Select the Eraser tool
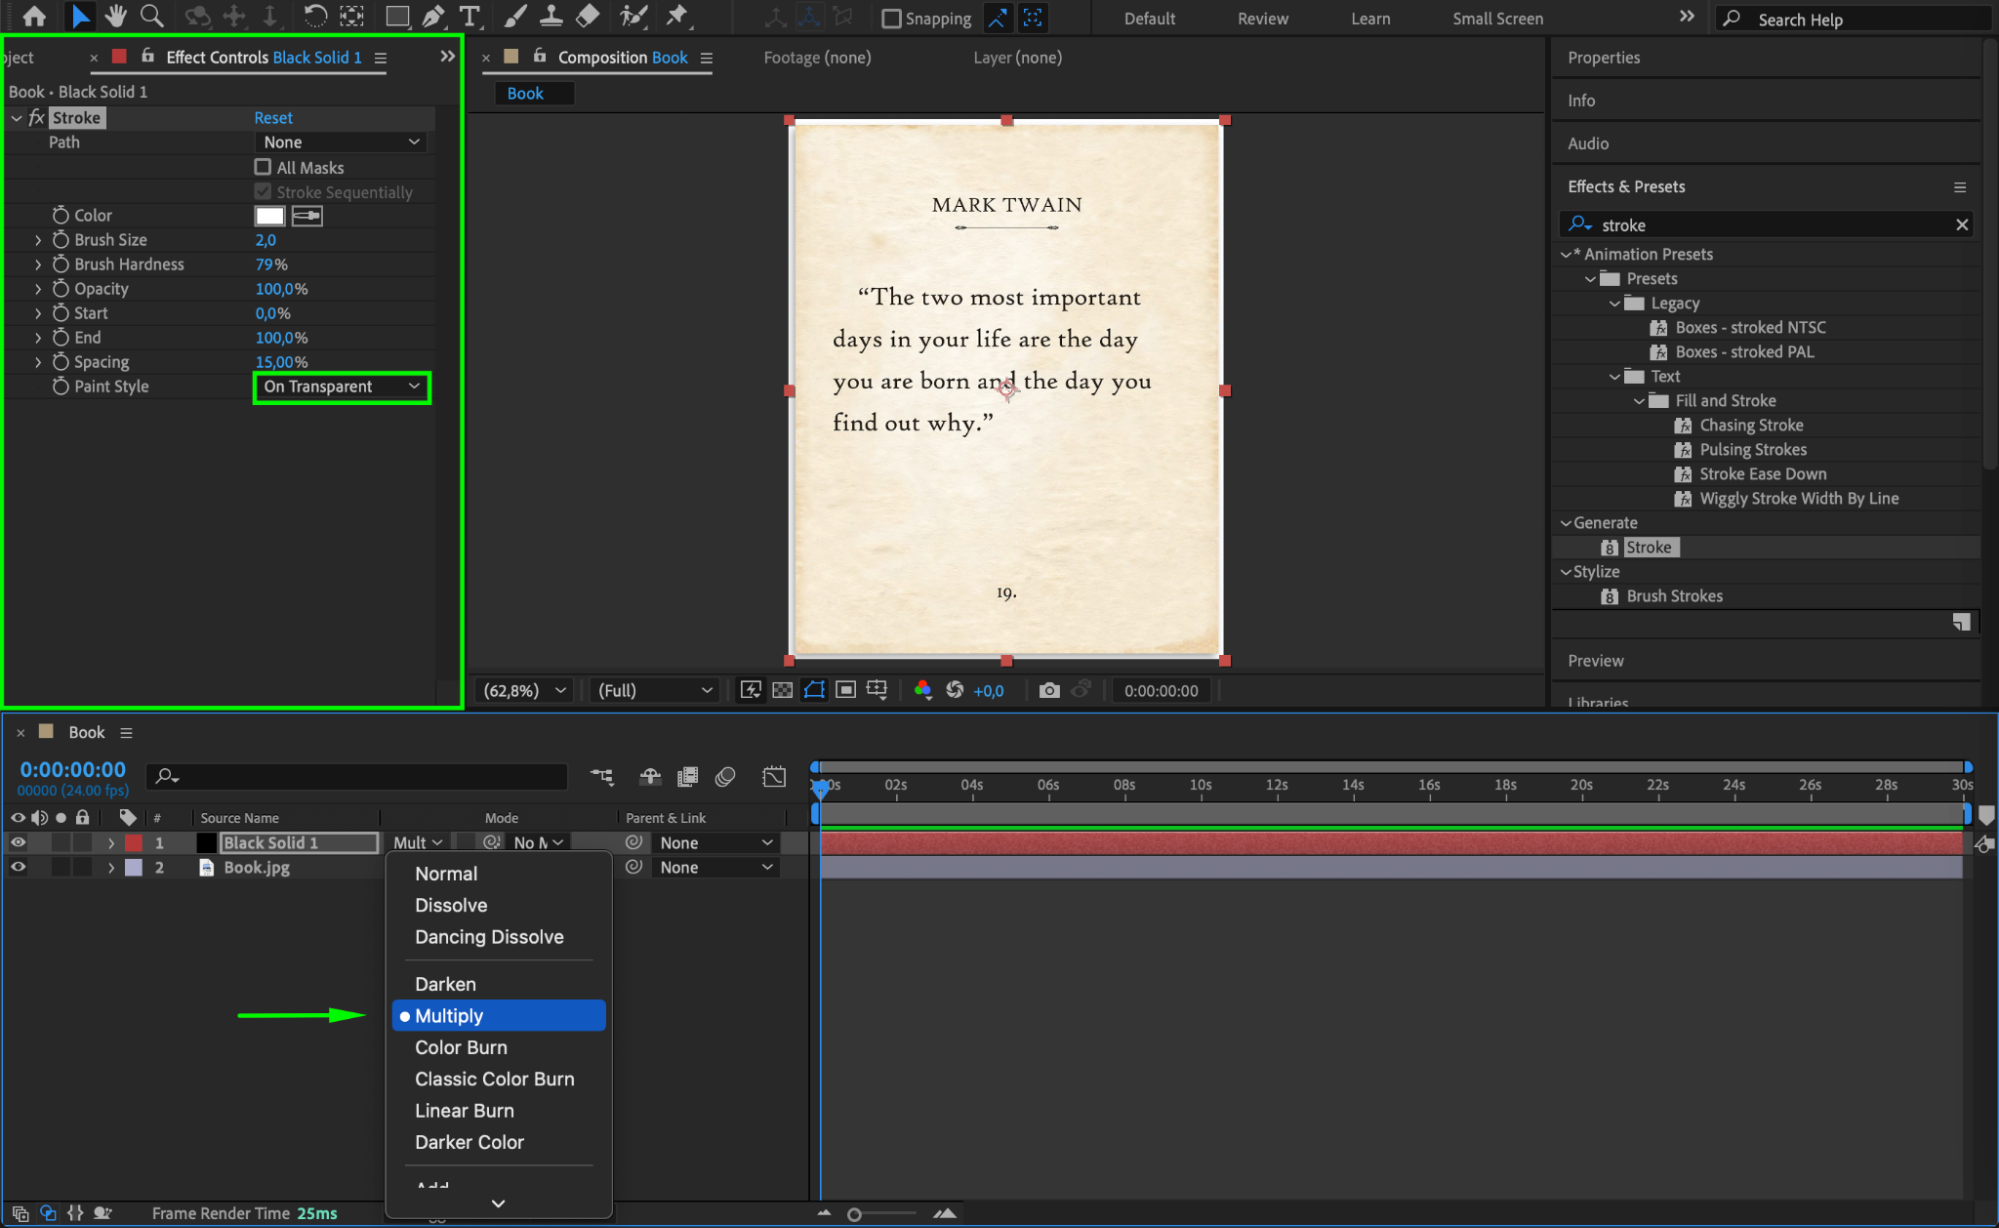This screenshot has height=1228, width=1999. click(588, 16)
